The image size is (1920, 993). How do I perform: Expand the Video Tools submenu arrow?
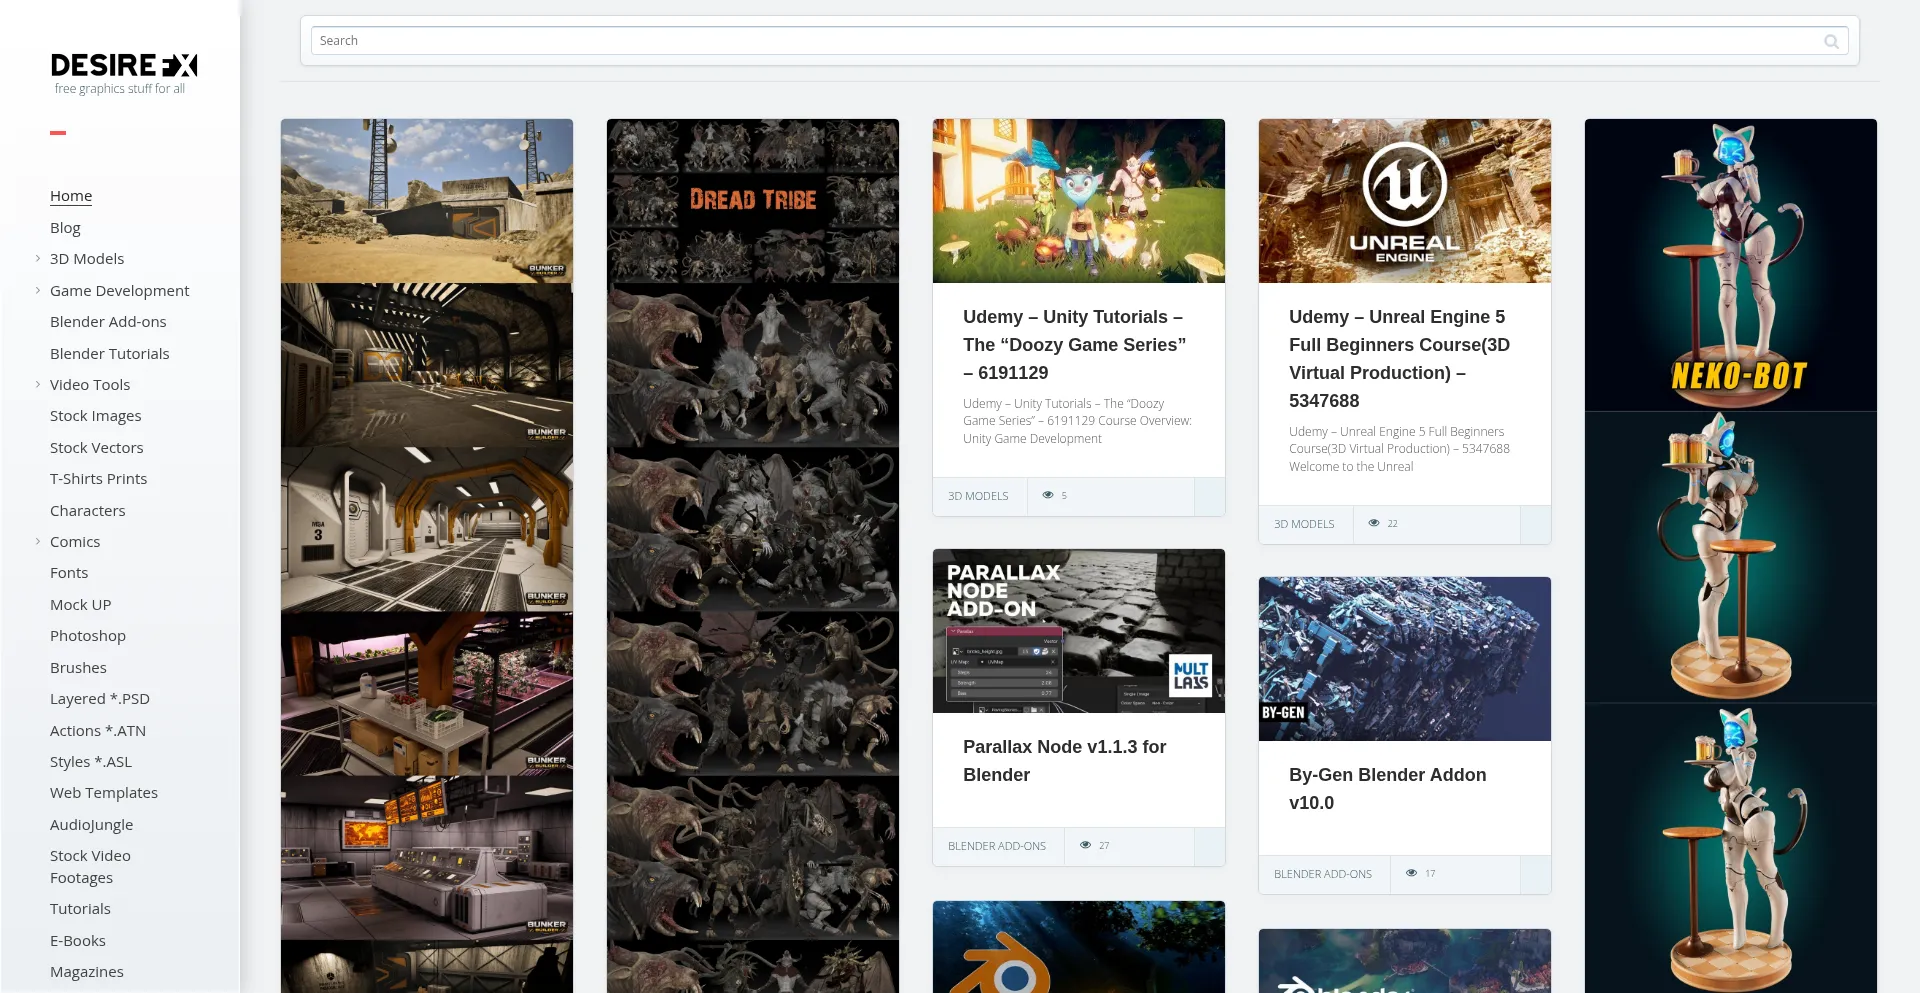coord(38,384)
